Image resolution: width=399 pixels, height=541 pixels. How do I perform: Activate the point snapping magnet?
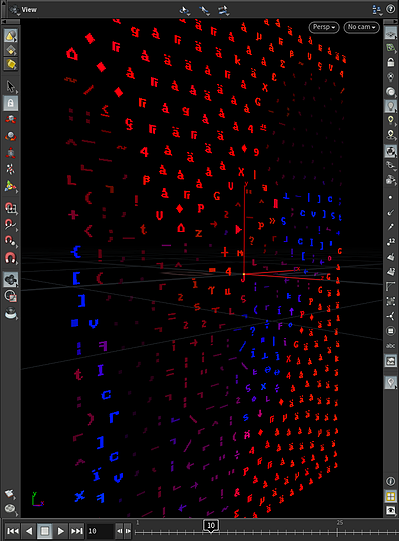coord(11,240)
